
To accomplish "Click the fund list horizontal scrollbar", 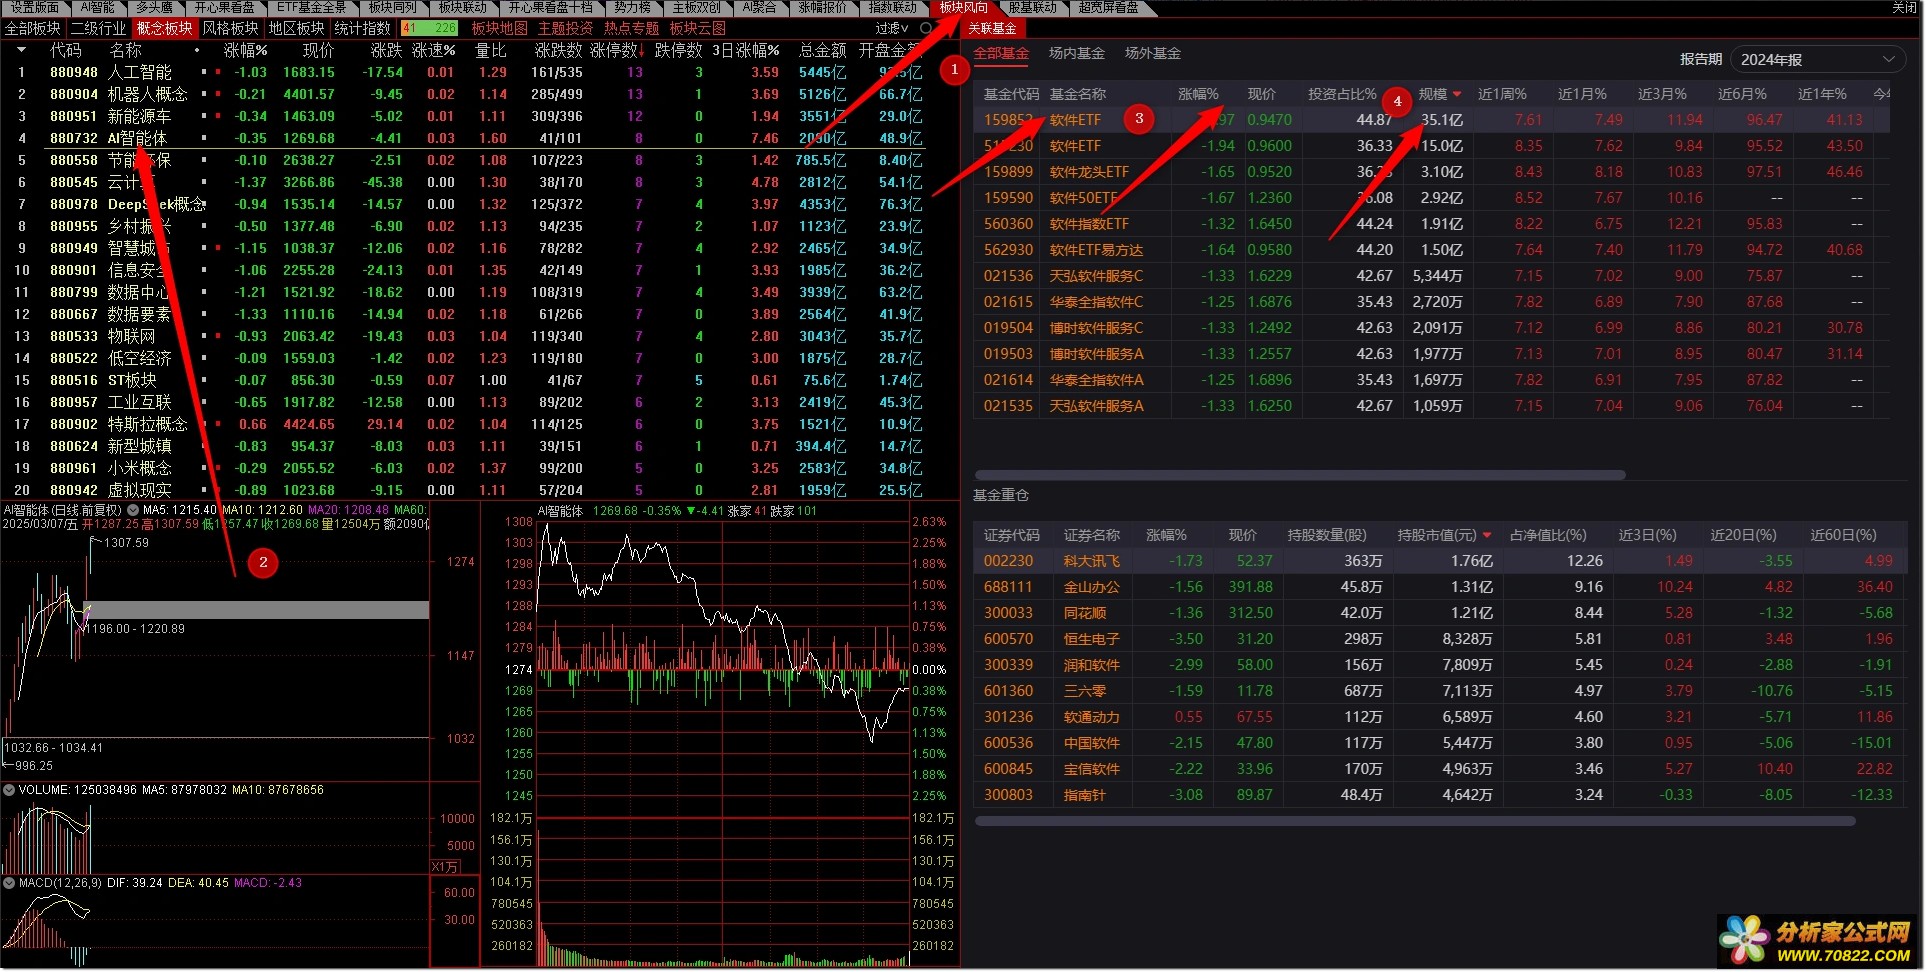I will point(1300,475).
